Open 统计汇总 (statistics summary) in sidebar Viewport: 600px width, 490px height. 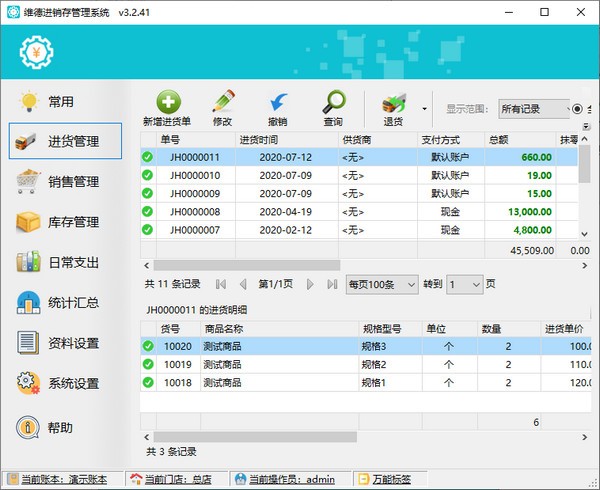[x=65, y=303]
